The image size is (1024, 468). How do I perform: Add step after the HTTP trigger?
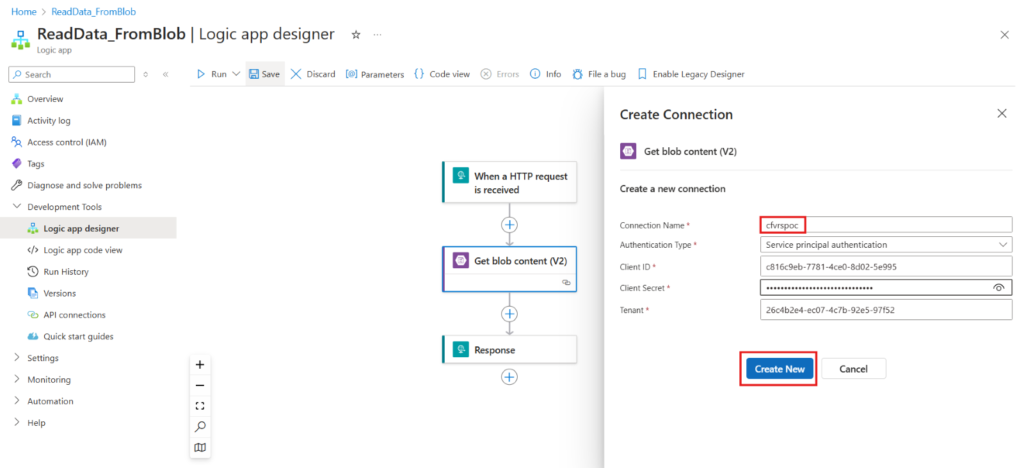509,225
